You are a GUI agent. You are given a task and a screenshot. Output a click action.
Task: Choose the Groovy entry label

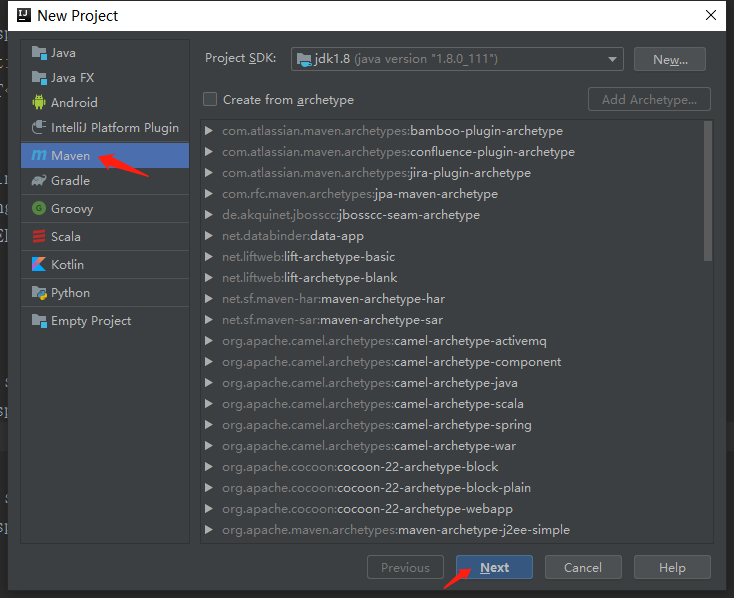point(72,209)
